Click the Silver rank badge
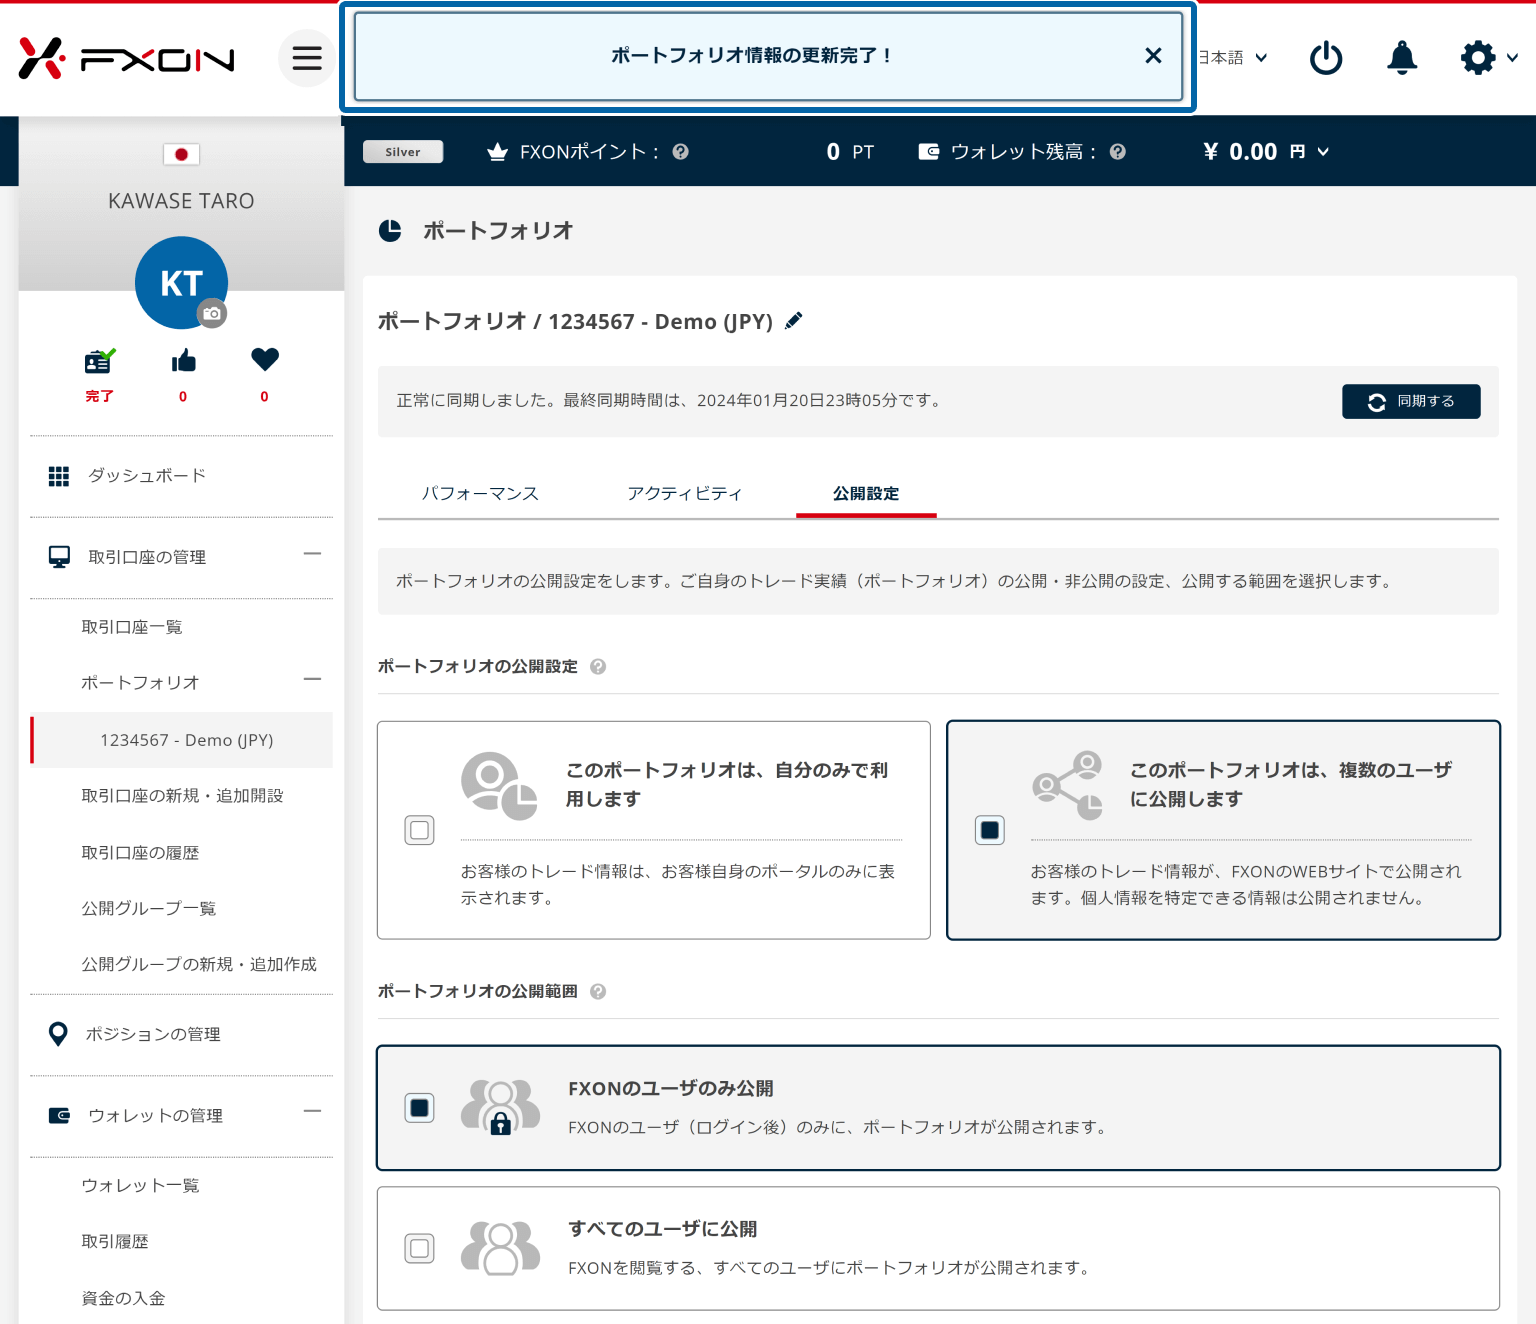Screen dimensions: 1536x1324 pos(403,152)
